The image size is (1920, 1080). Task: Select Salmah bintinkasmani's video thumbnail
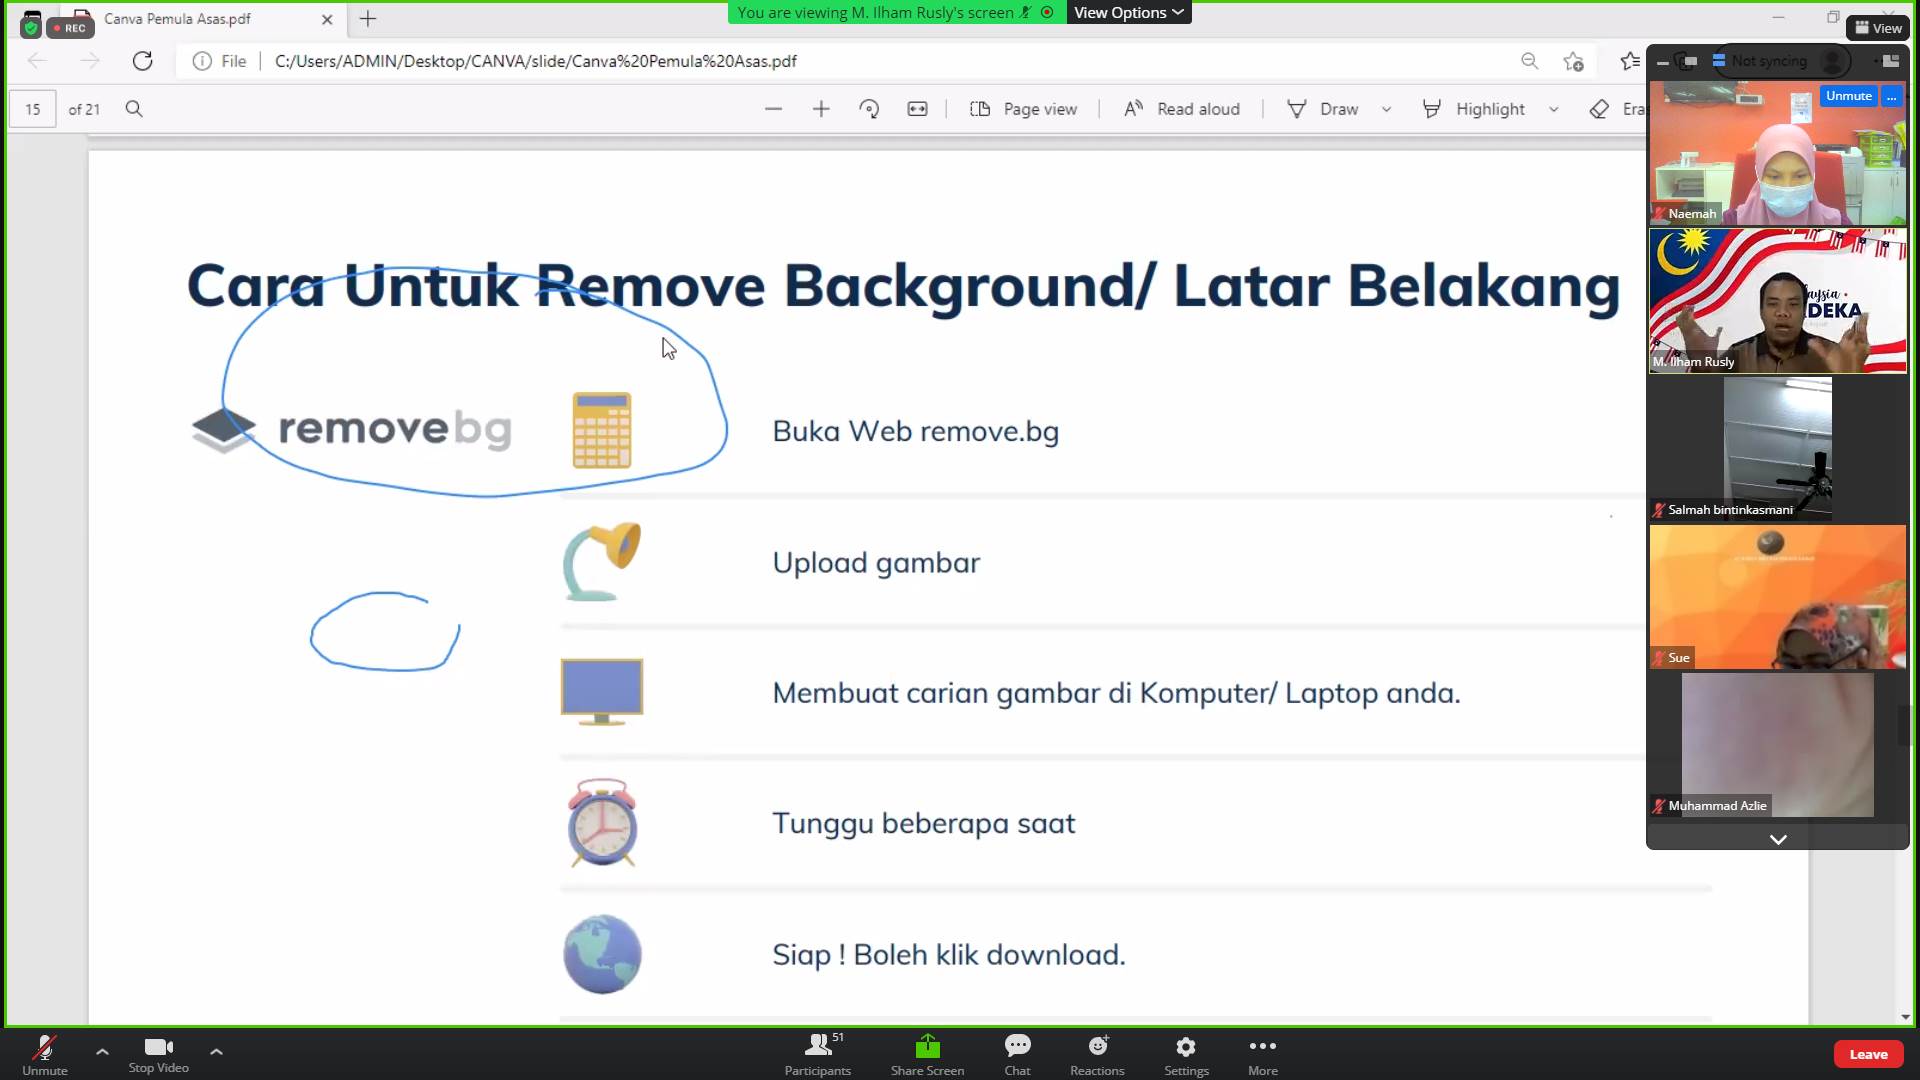click(1778, 448)
